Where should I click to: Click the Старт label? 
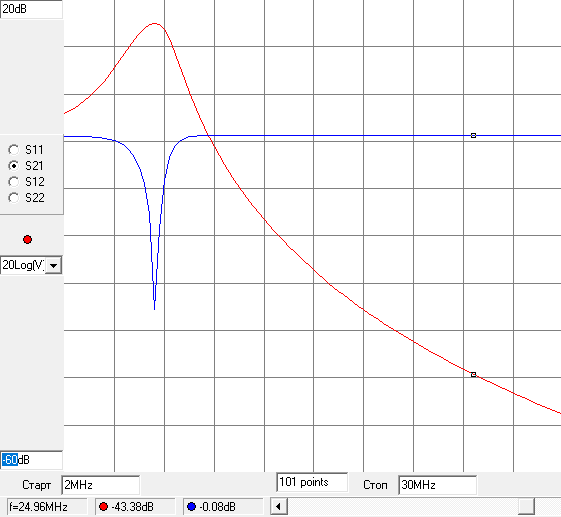pos(36,485)
